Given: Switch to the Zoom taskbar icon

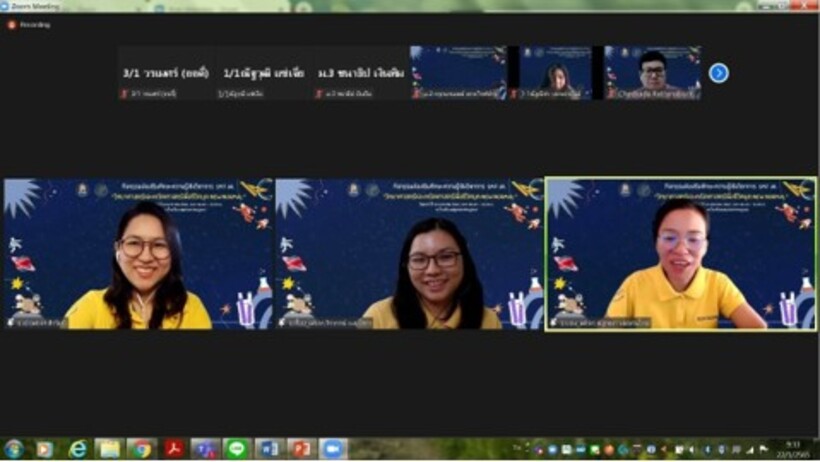Looking at the screenshot, I should tap(332, 449).
